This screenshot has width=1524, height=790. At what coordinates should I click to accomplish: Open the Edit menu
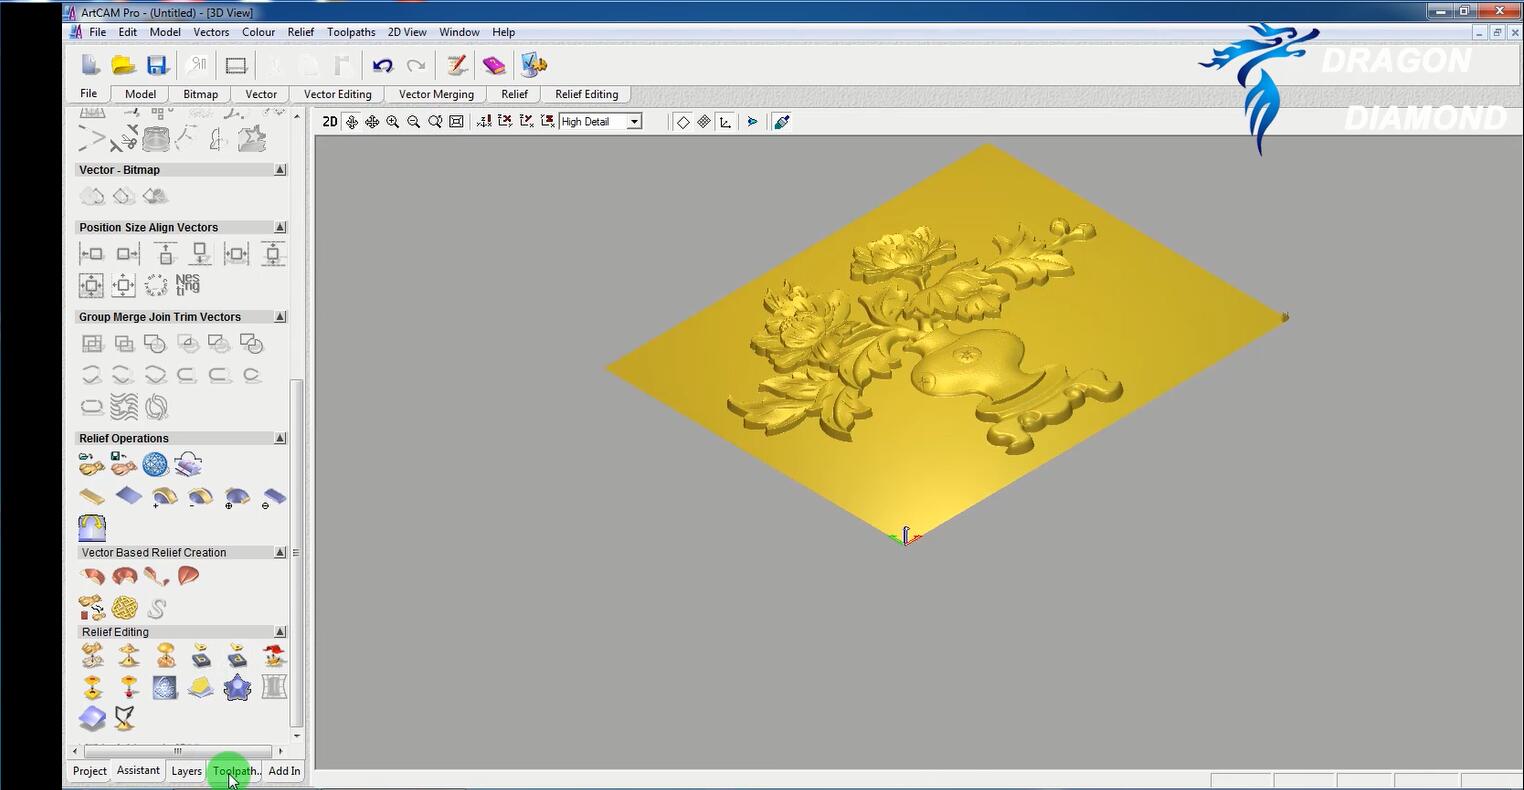[128, 32]
